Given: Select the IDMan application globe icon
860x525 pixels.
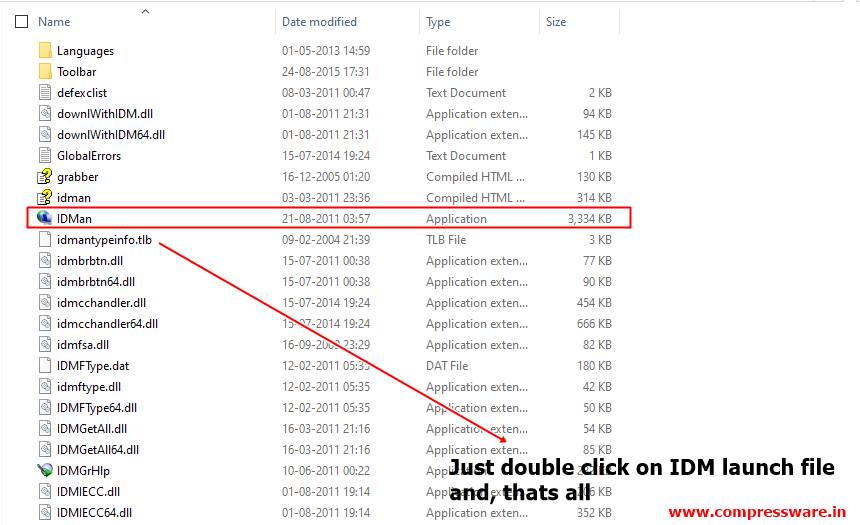Looking at the screenshot, I should [x=44, y=218].
